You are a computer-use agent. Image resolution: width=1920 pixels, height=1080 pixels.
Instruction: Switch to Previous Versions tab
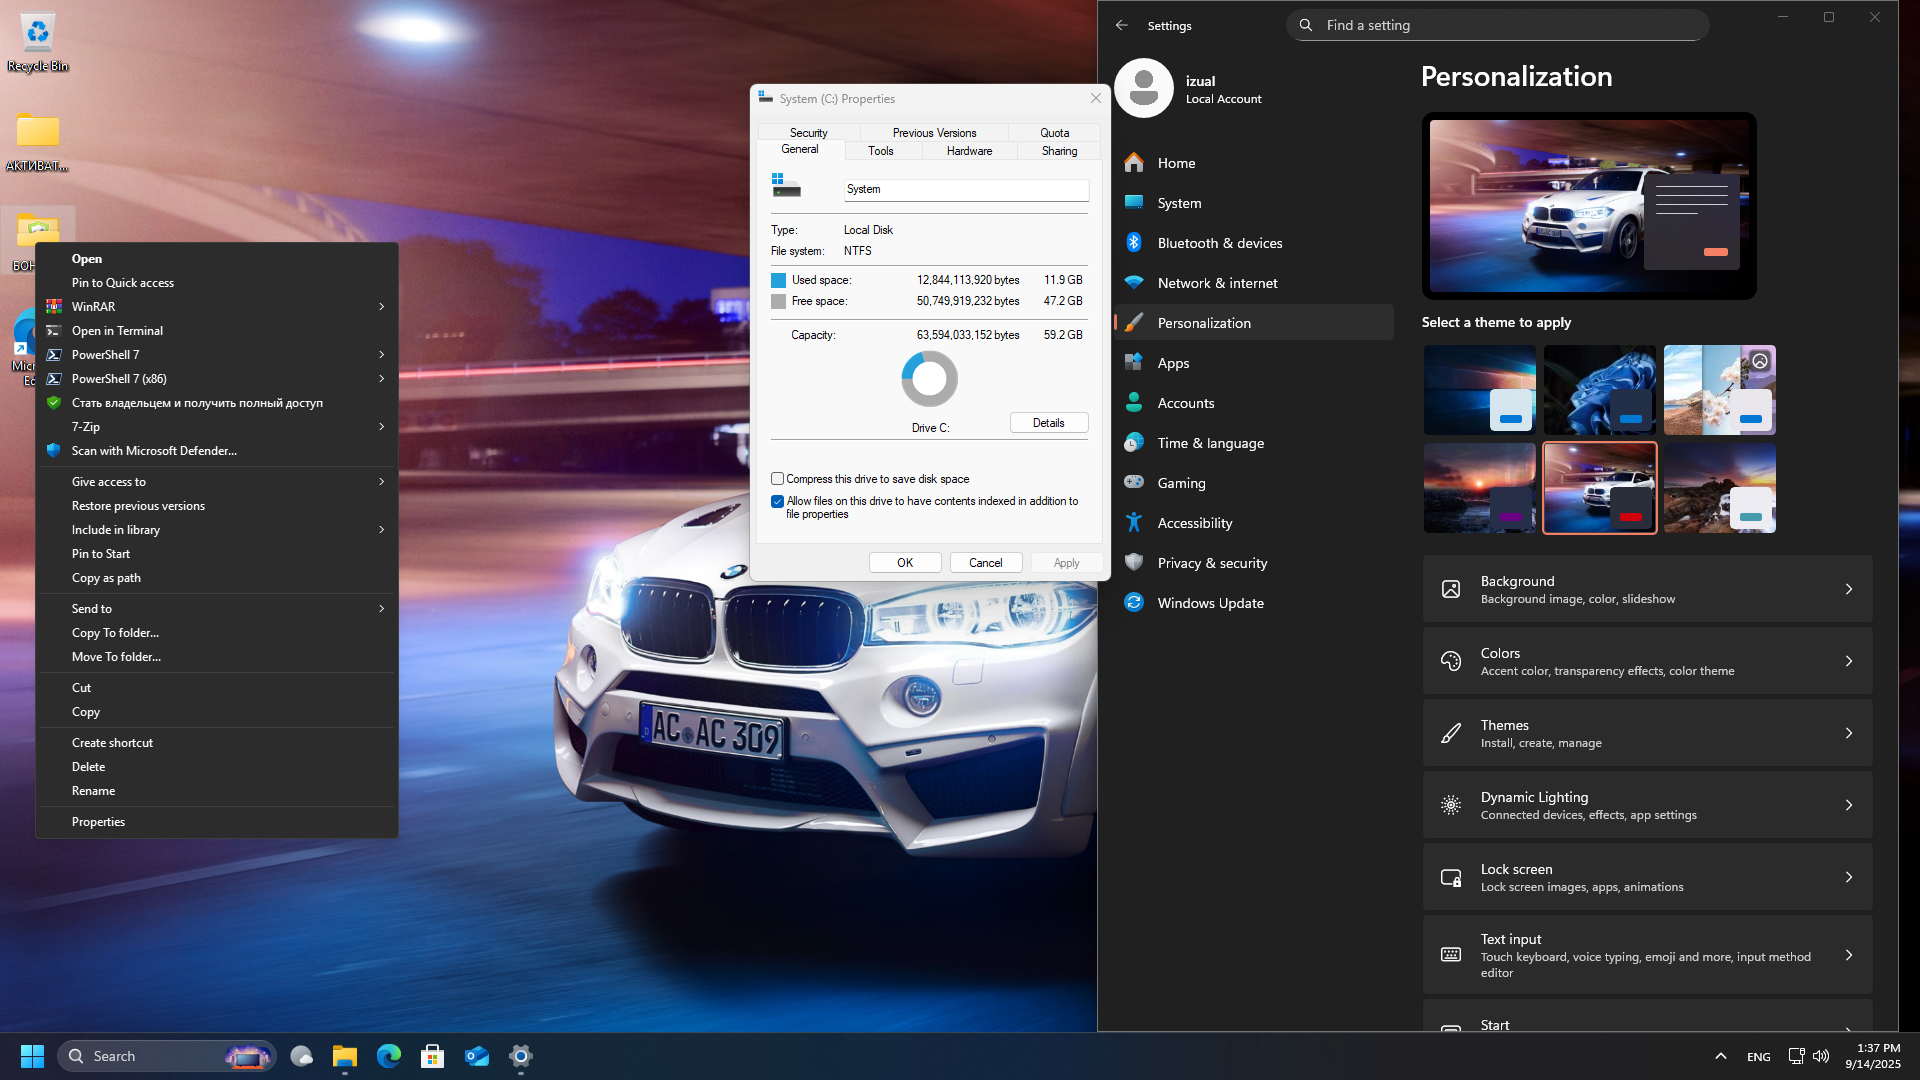[x=934, y=133]
